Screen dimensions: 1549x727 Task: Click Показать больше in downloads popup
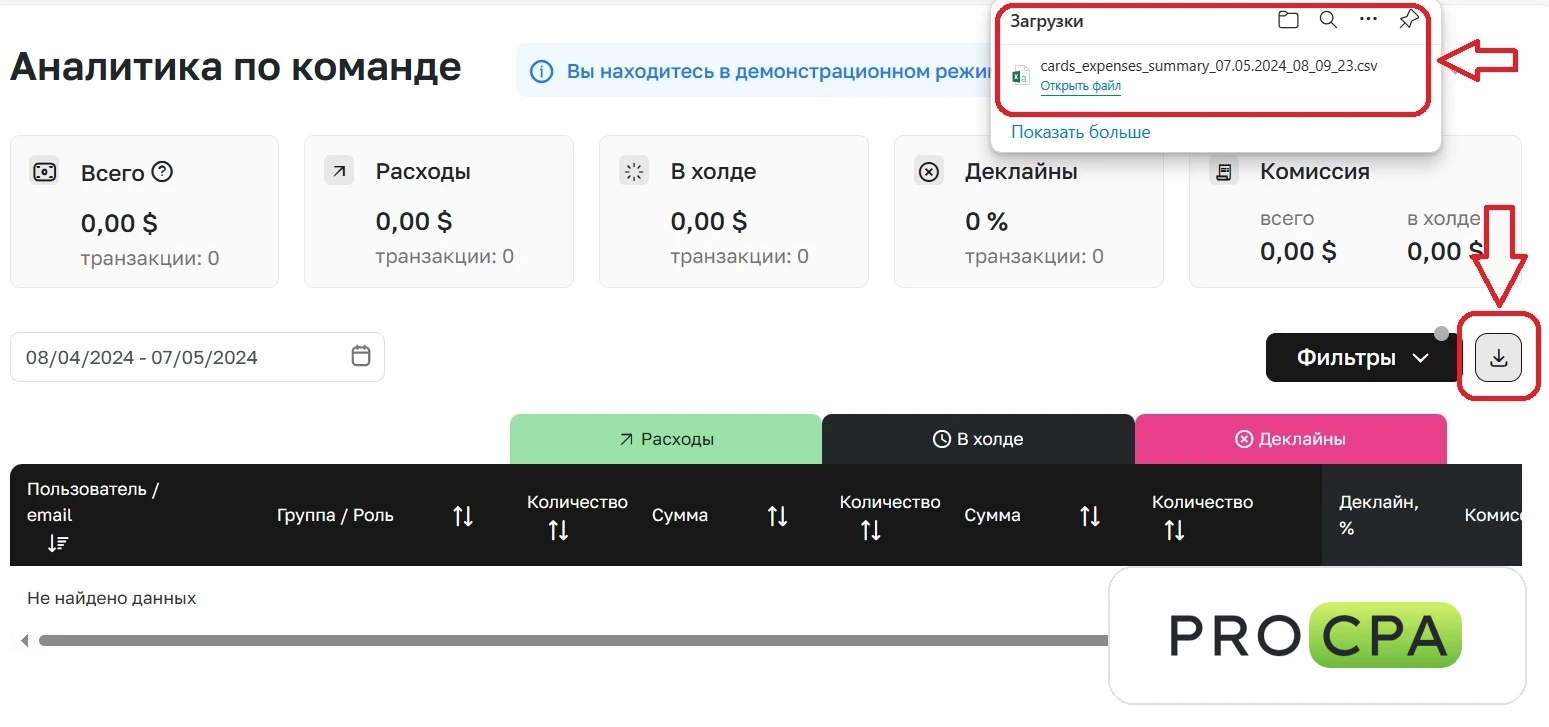1081,132
